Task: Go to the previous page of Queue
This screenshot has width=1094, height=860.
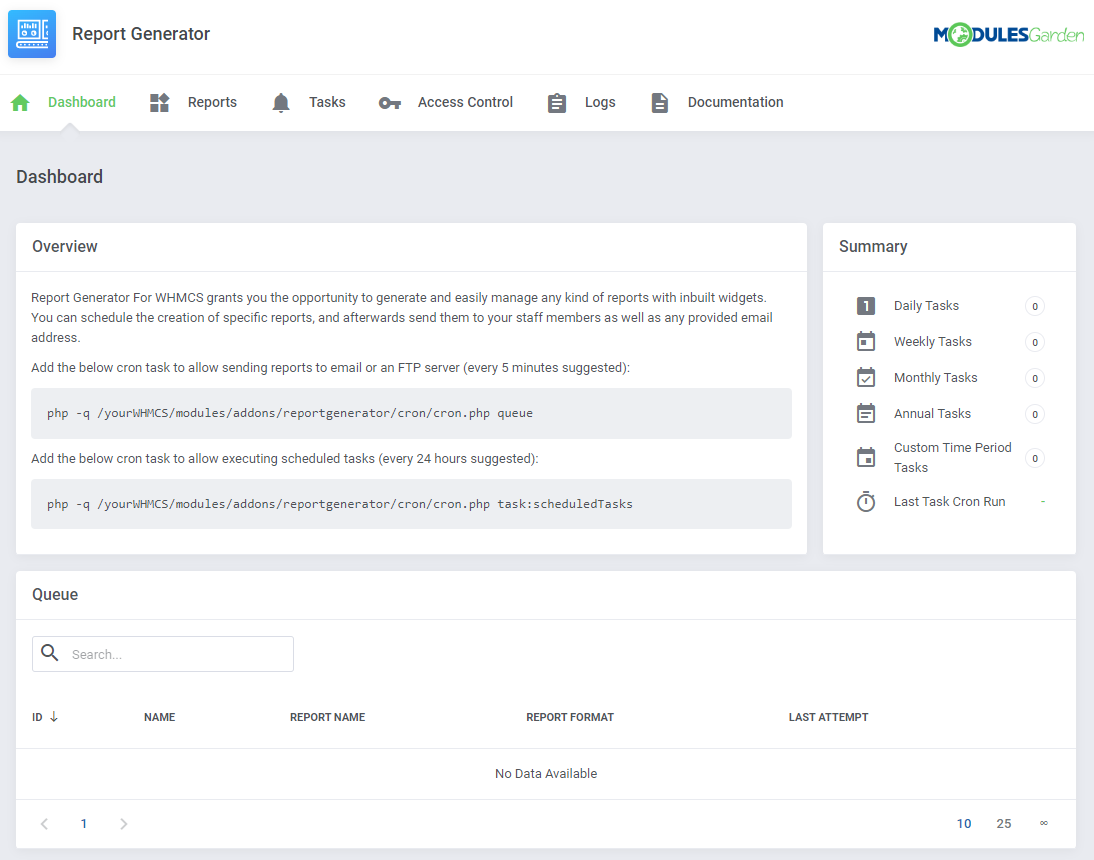Action: (45, 824)
